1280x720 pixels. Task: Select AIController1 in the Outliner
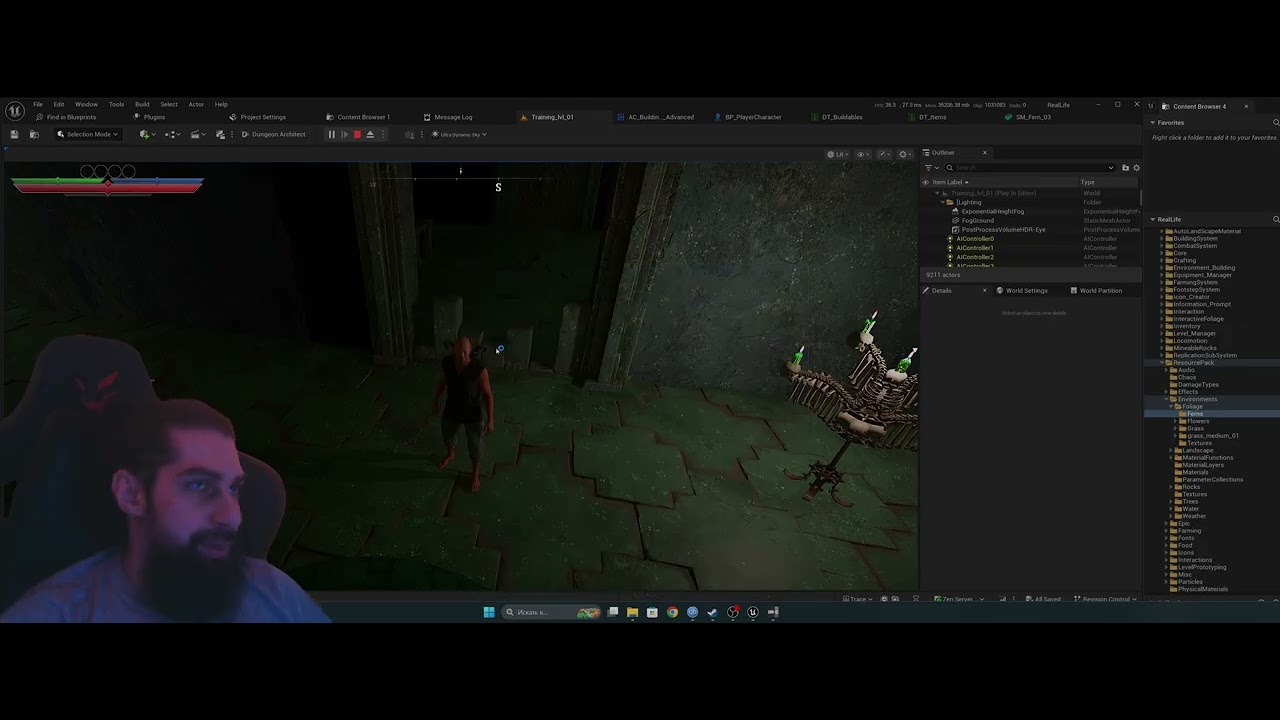click(x=974, y=248)
